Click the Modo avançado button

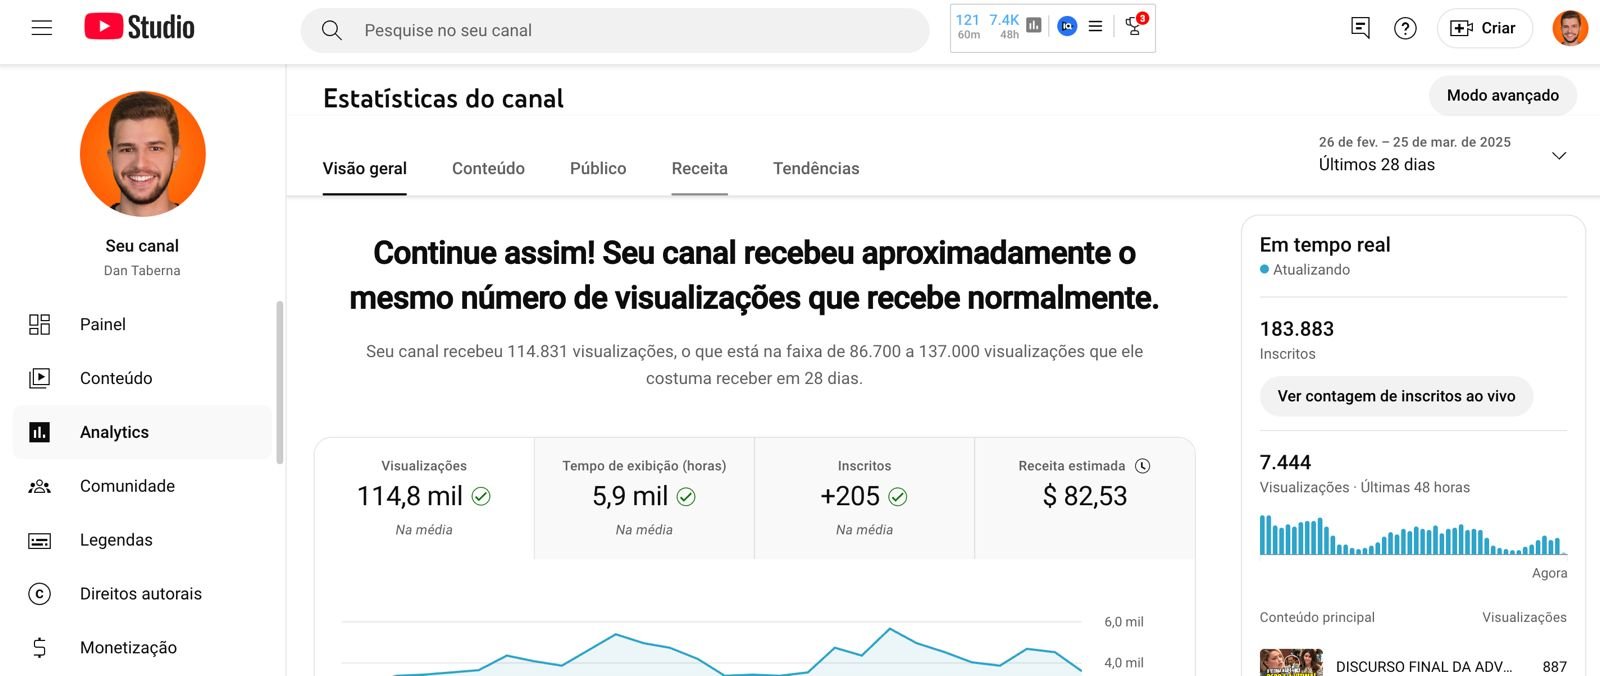(1503, 95)
